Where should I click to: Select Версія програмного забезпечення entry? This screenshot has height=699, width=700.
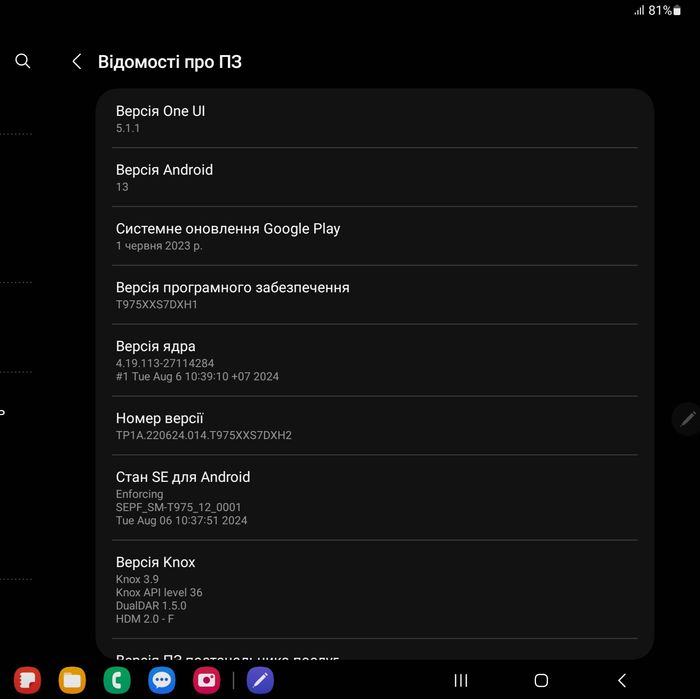point(375,295)
